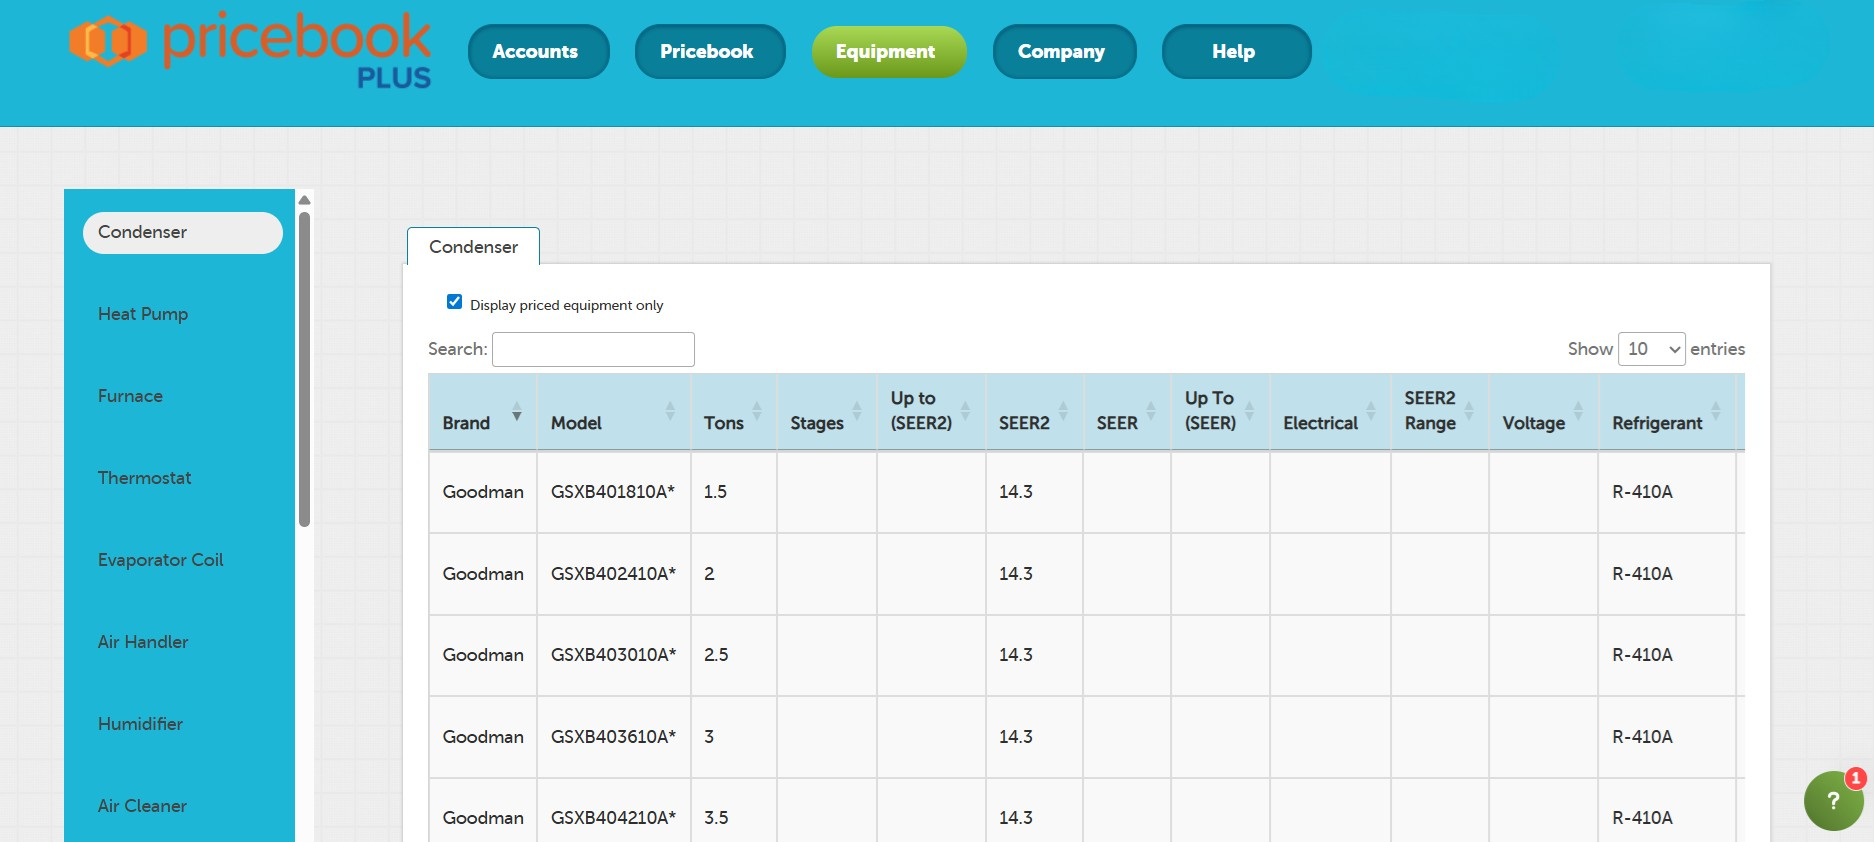Click the Help button
Screen dimensions: 1874x842
pyautogui.click(x=1235, y=52)
